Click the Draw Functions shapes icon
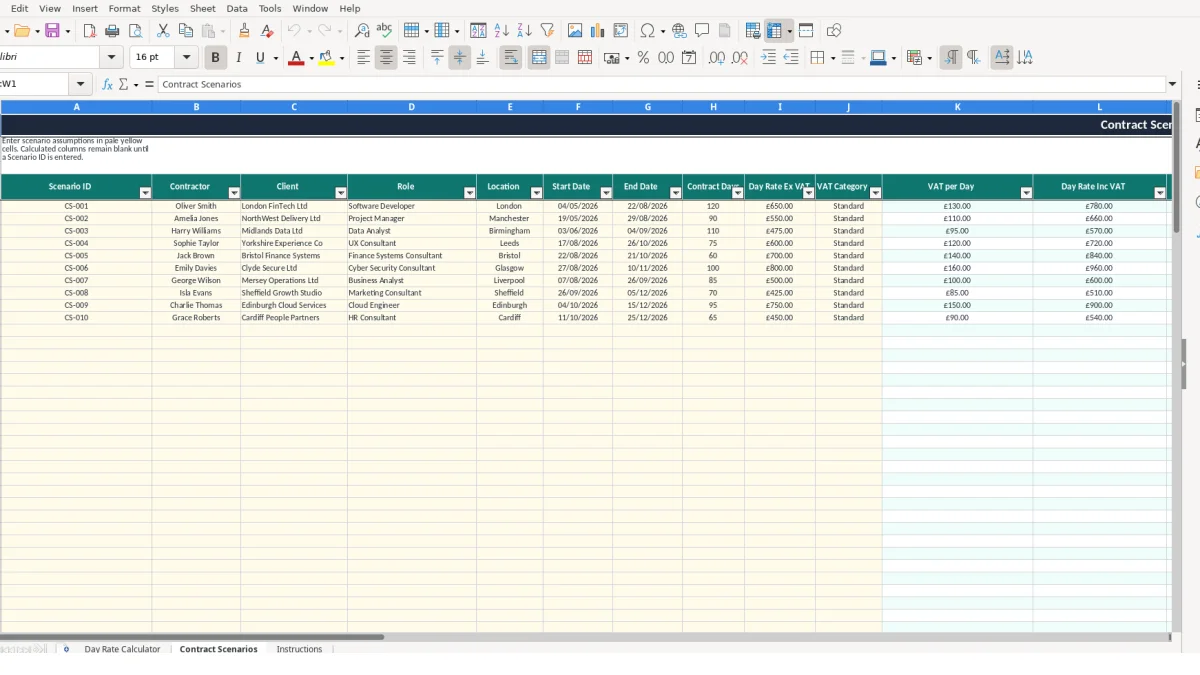This screenshot has height=675, width=1200. 834,31
